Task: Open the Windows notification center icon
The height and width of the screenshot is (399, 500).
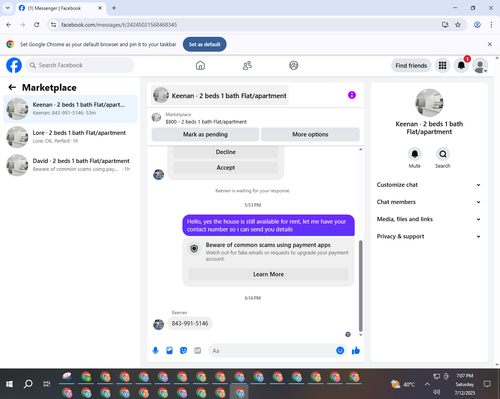Action: coord(487,384)
